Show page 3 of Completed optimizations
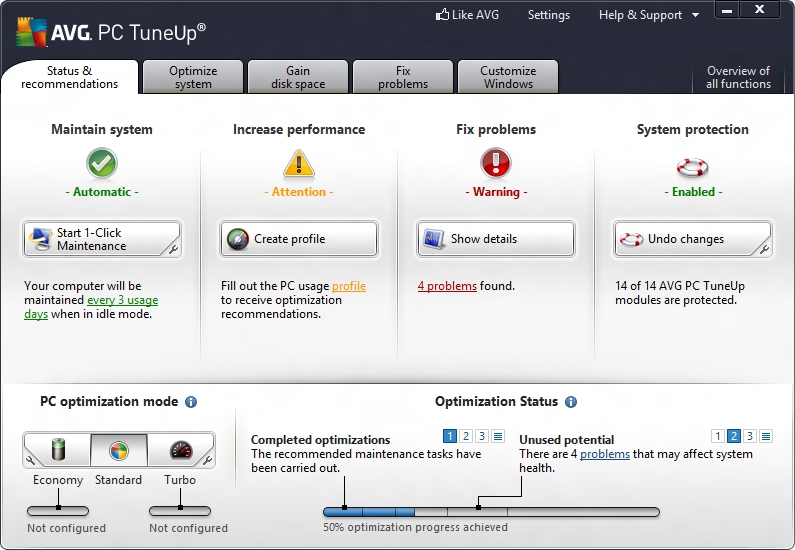The height and width of the screenshot is (550, 795). tap(482, 436)
